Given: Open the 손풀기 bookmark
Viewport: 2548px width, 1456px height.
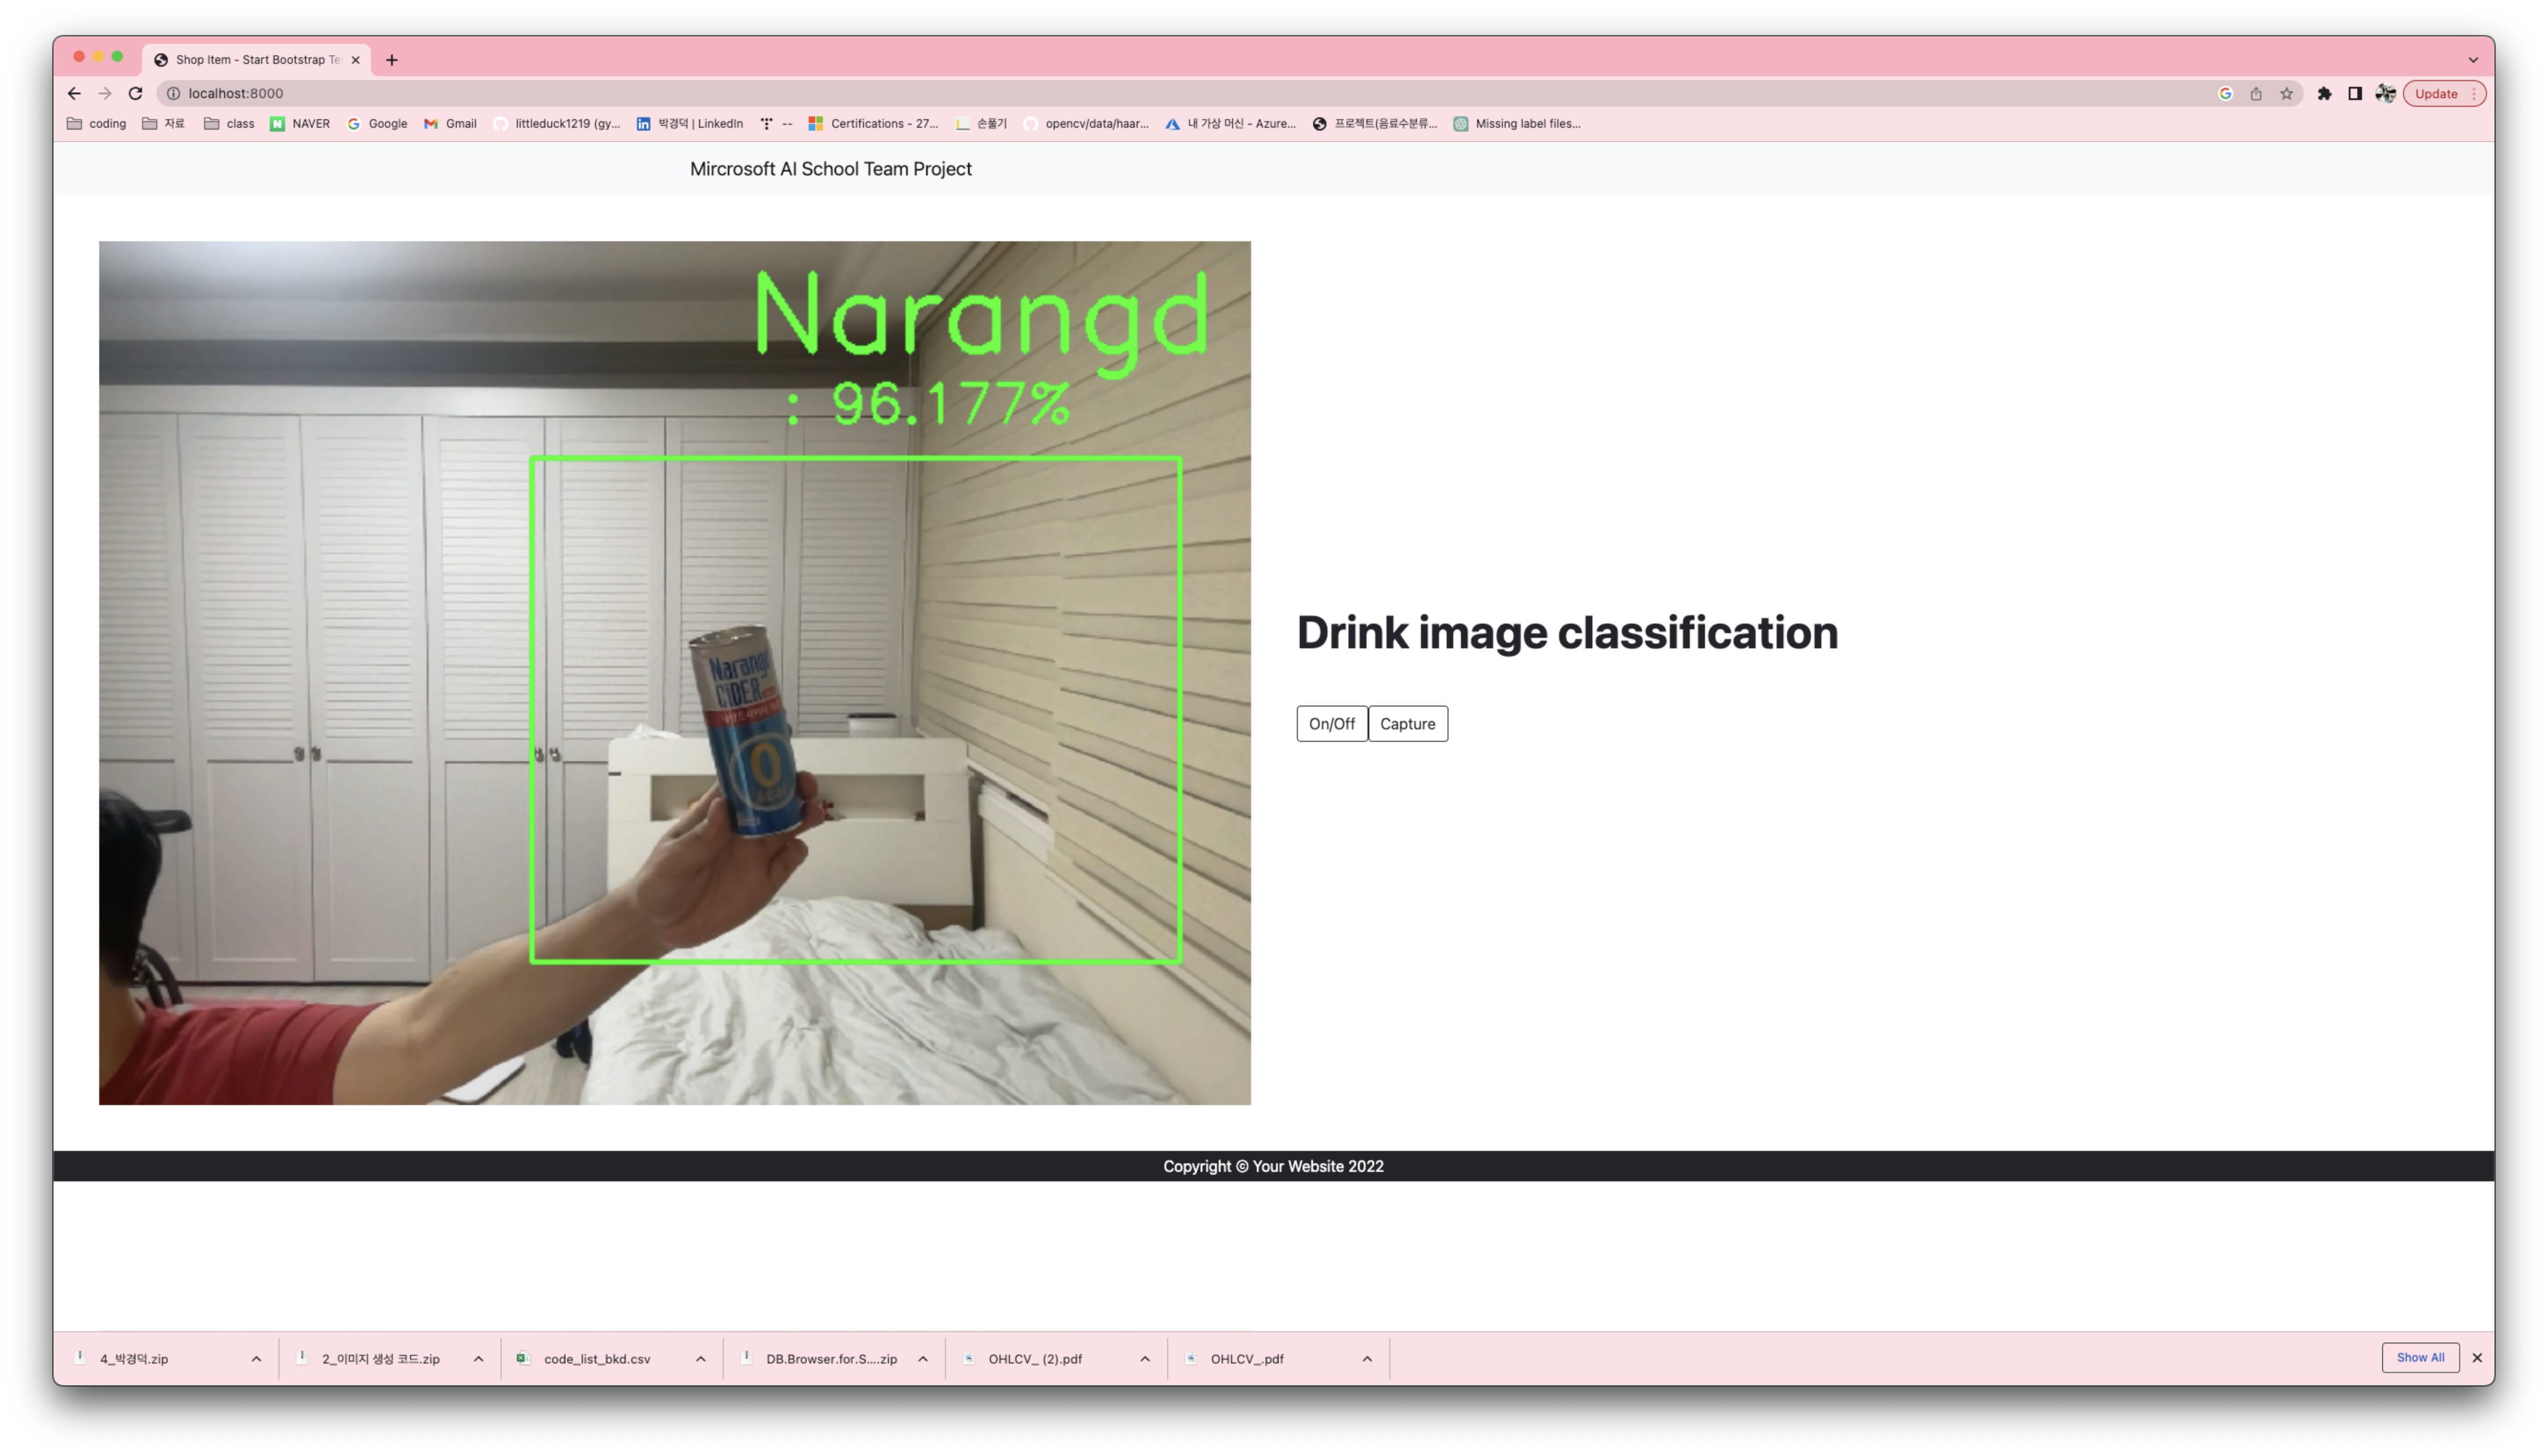Looking at the screenshot, I should click(x=981, y=124).
